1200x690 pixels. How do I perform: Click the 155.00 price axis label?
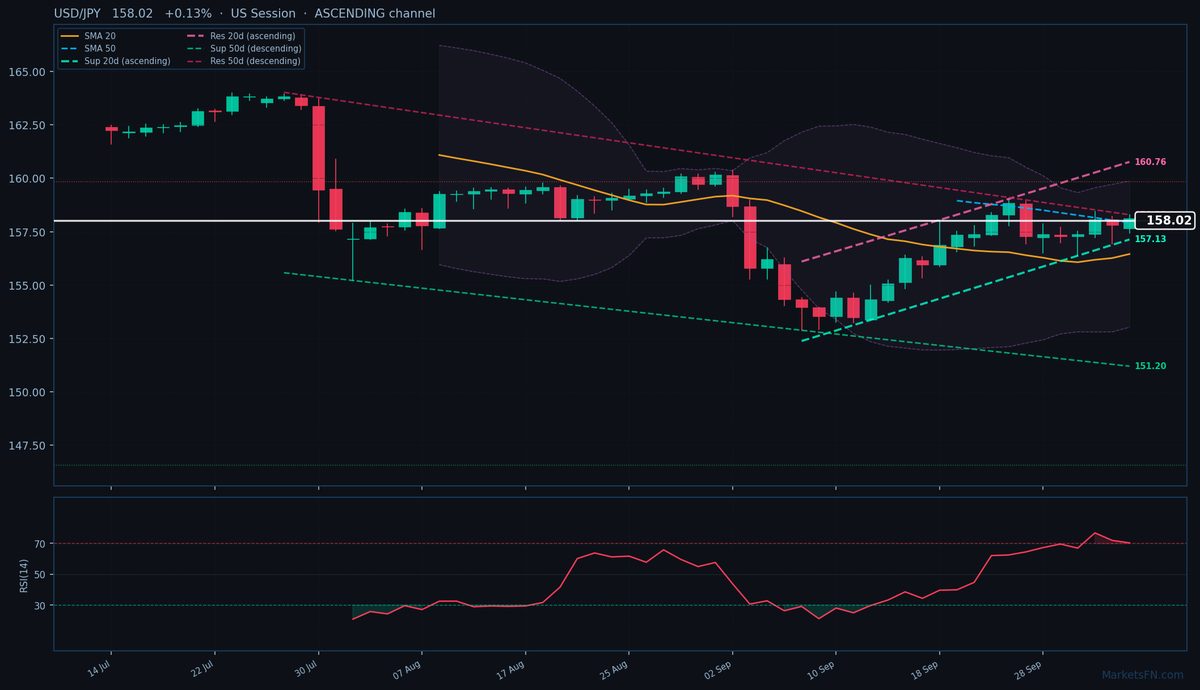[x=27, y=285]
